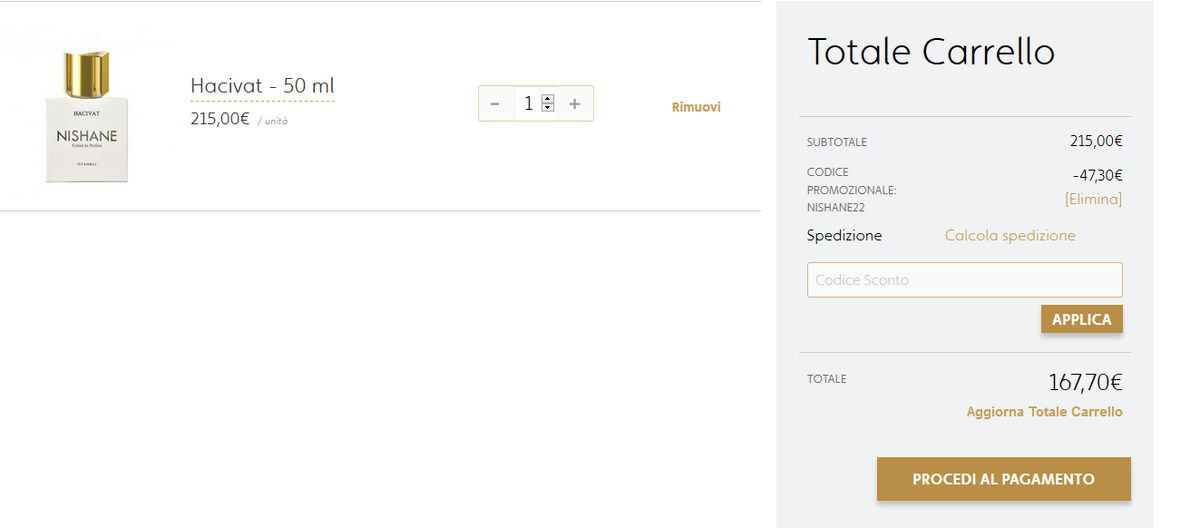Click the Totale Carrello heading
Viewport: 1200px width, 528px height.
[x=931, y=51]
